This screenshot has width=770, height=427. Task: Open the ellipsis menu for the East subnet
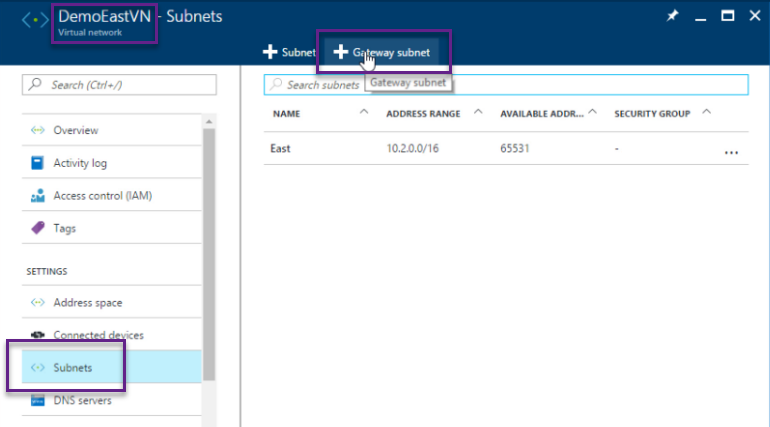[731, 152]
